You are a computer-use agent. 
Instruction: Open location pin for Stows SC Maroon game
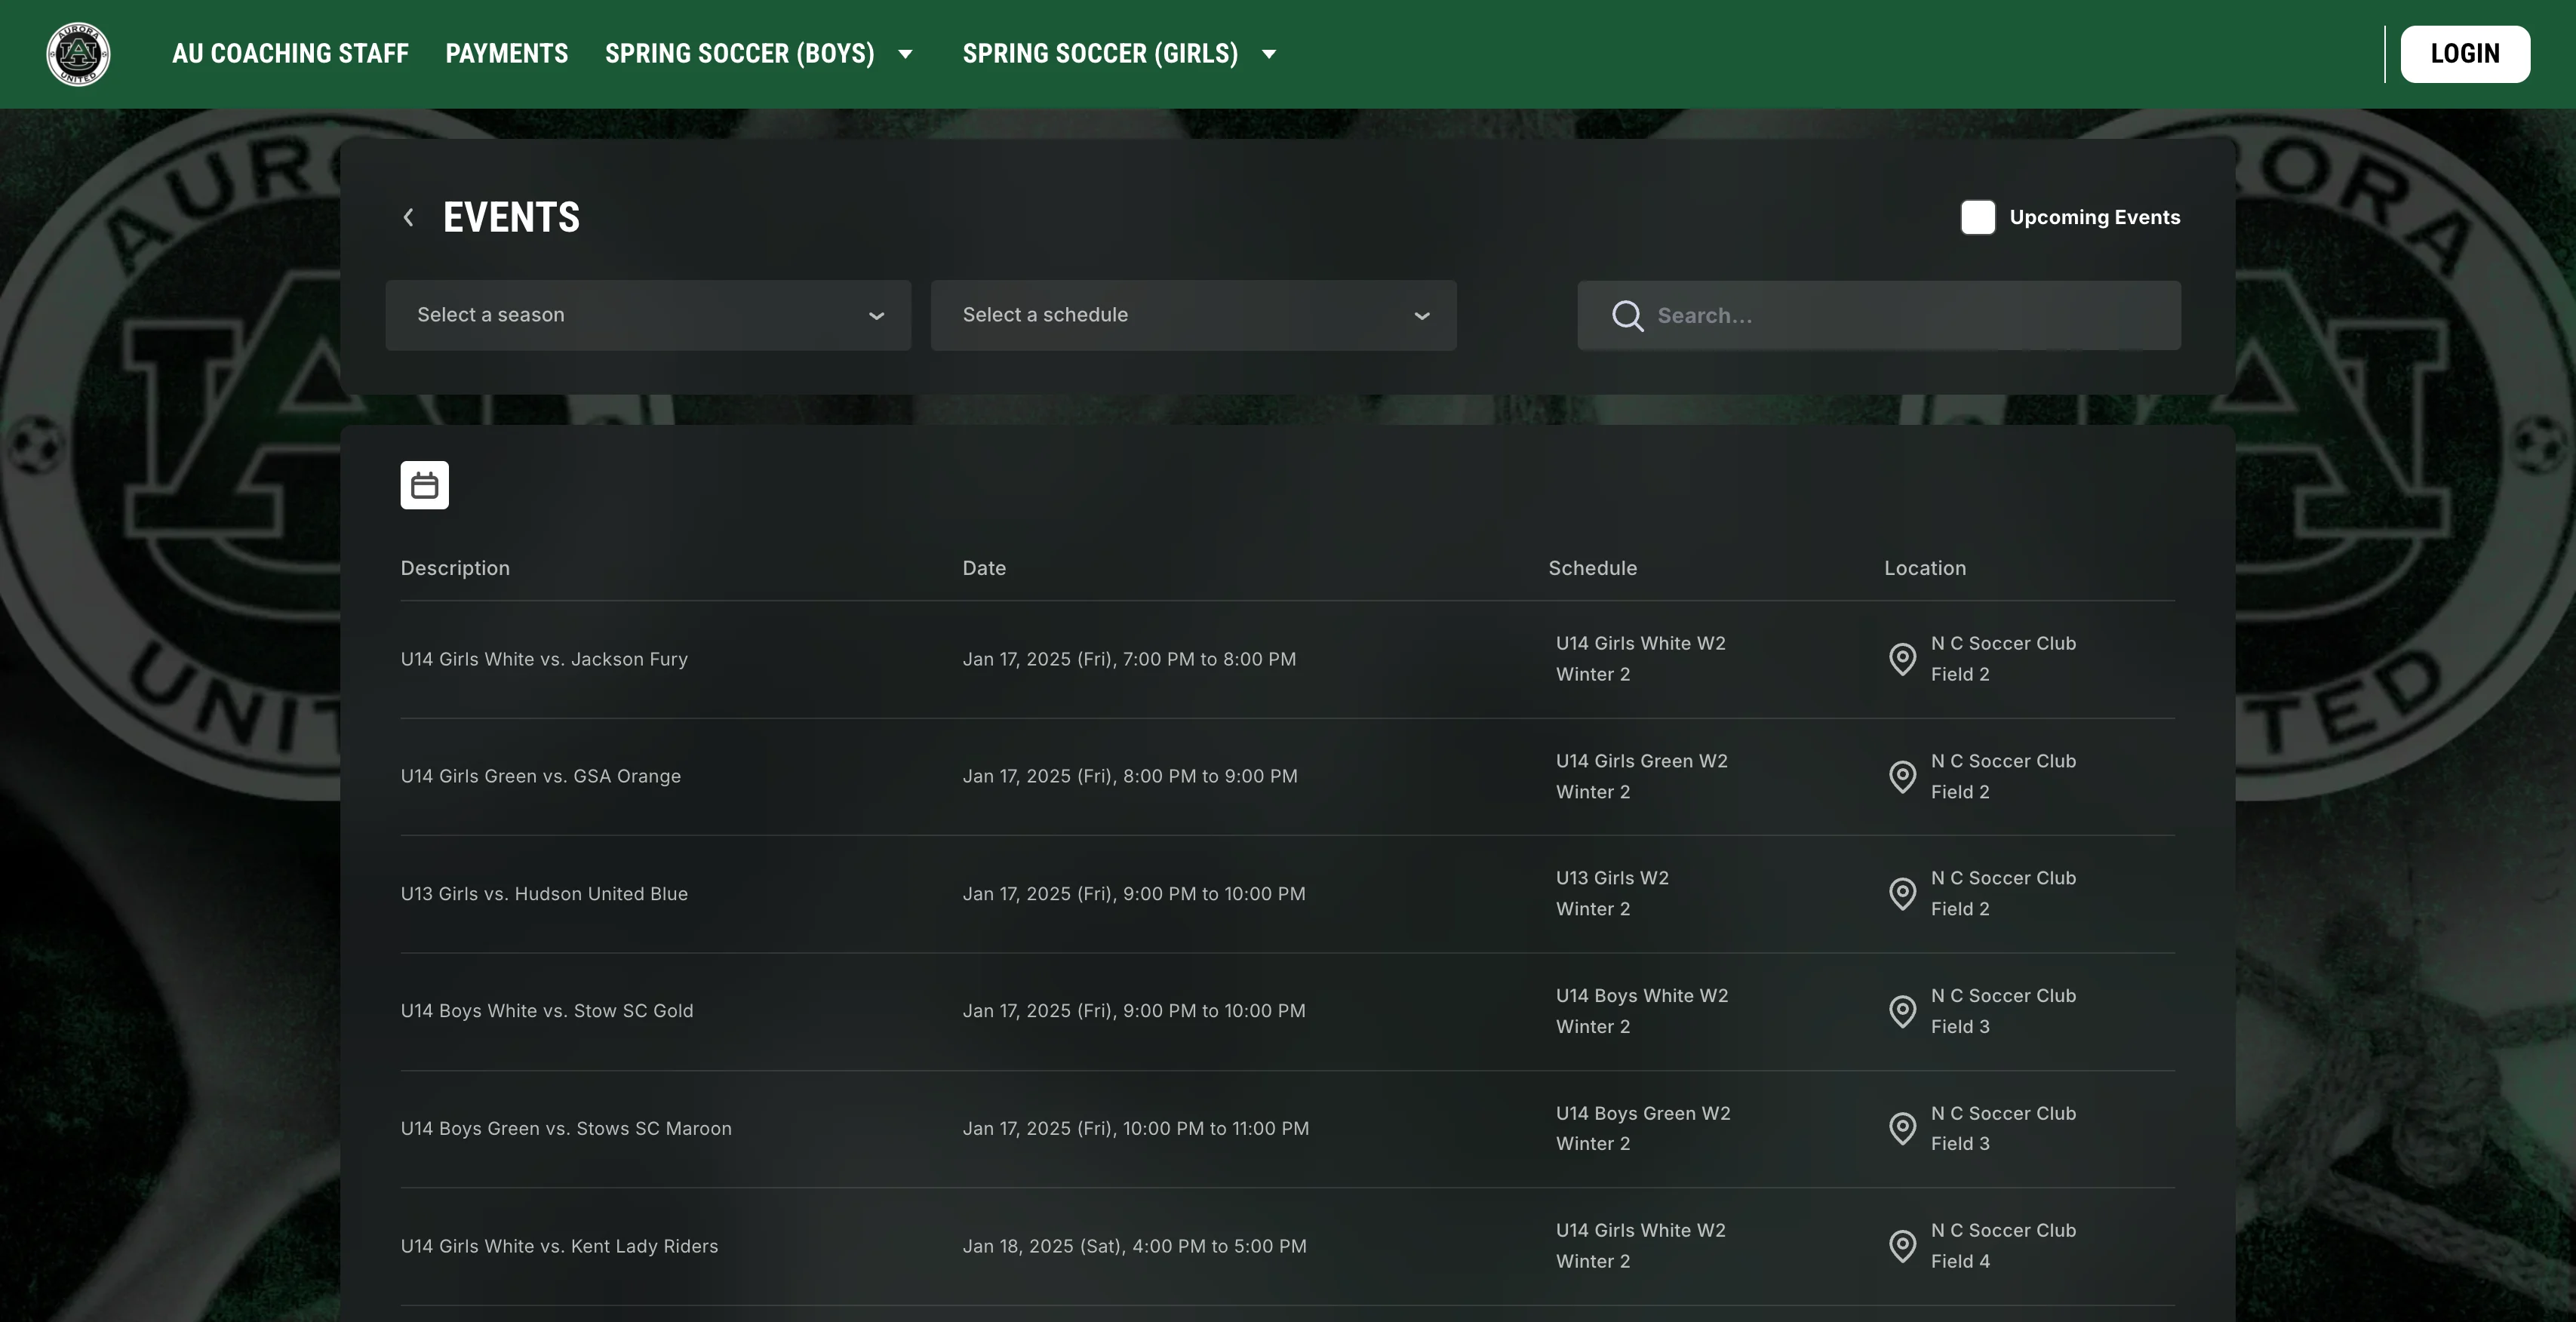tap(1902, 1129)
